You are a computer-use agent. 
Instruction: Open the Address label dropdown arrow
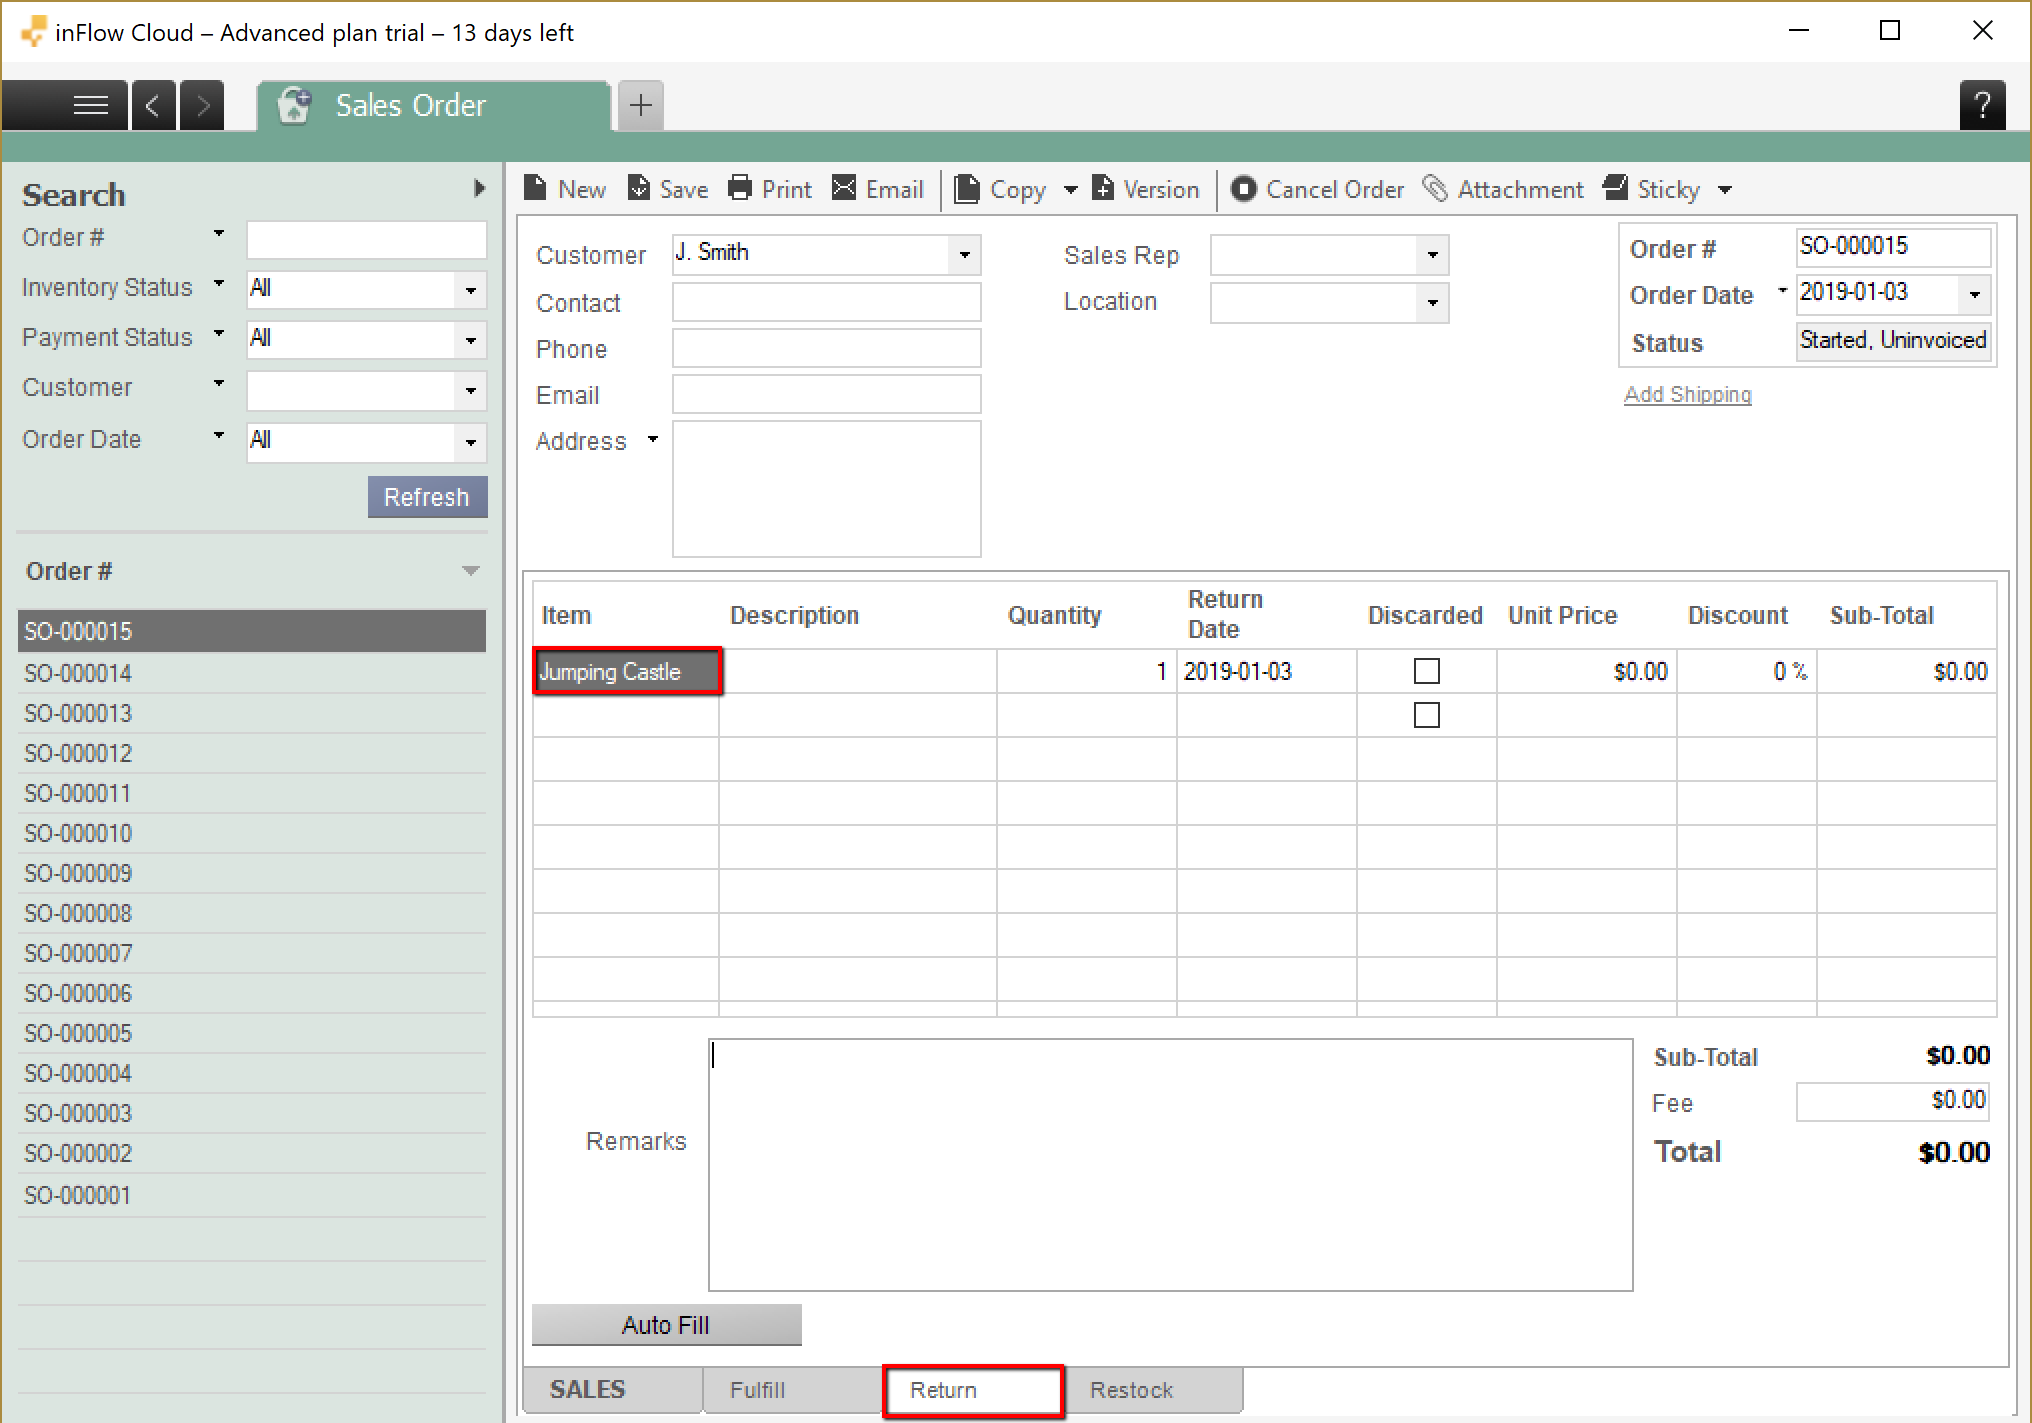pyautogui.click(x=653, y=439)
